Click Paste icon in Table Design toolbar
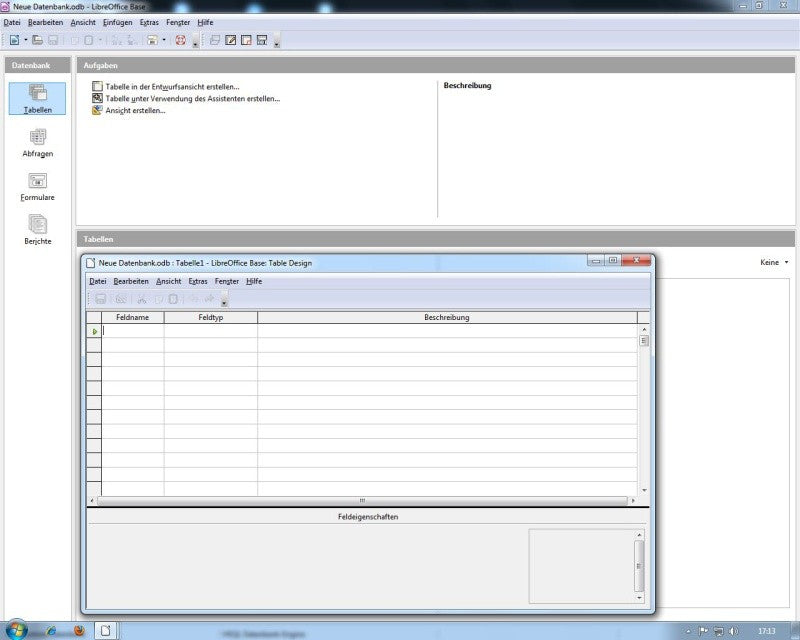Image resolution: width=800 pixels, height=640 pixels. (x=173, y=299)
